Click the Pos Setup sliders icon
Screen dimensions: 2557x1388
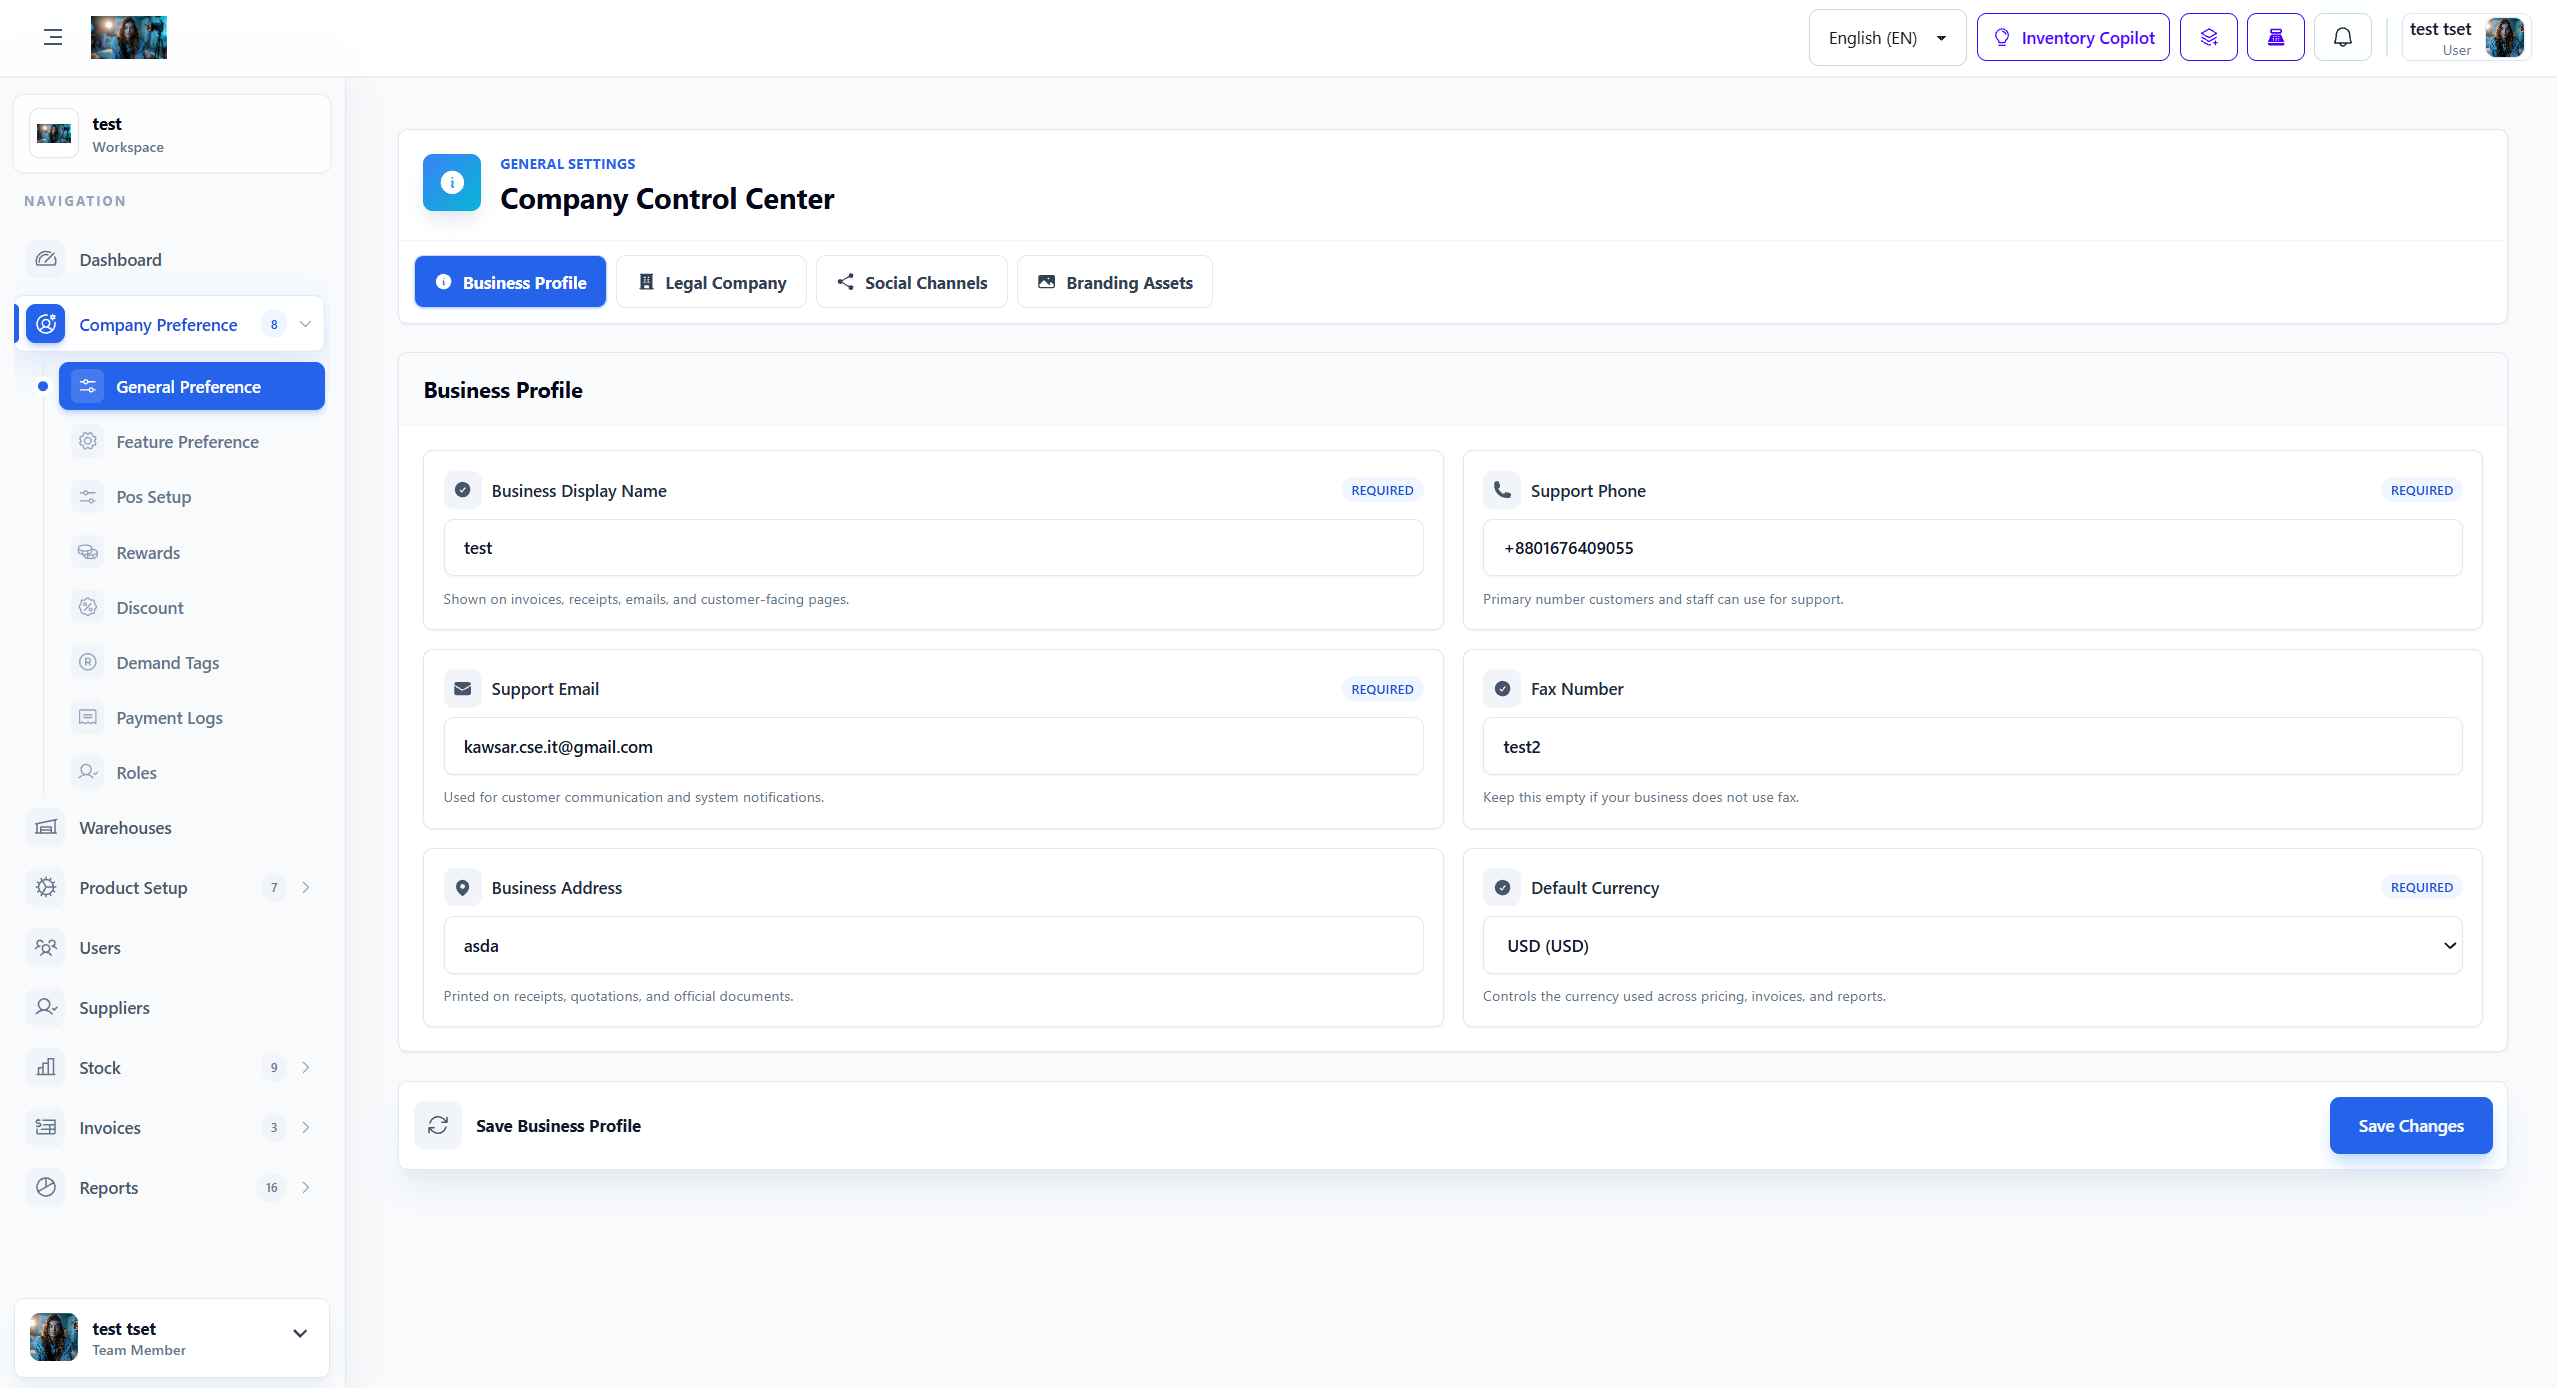click(88, 496)
